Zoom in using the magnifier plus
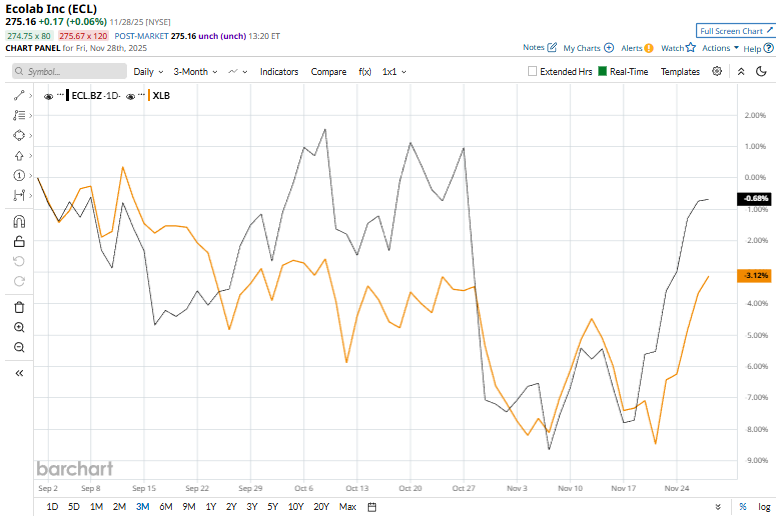Viewport: 776px width, 521px height. click(x=19, y=327)
